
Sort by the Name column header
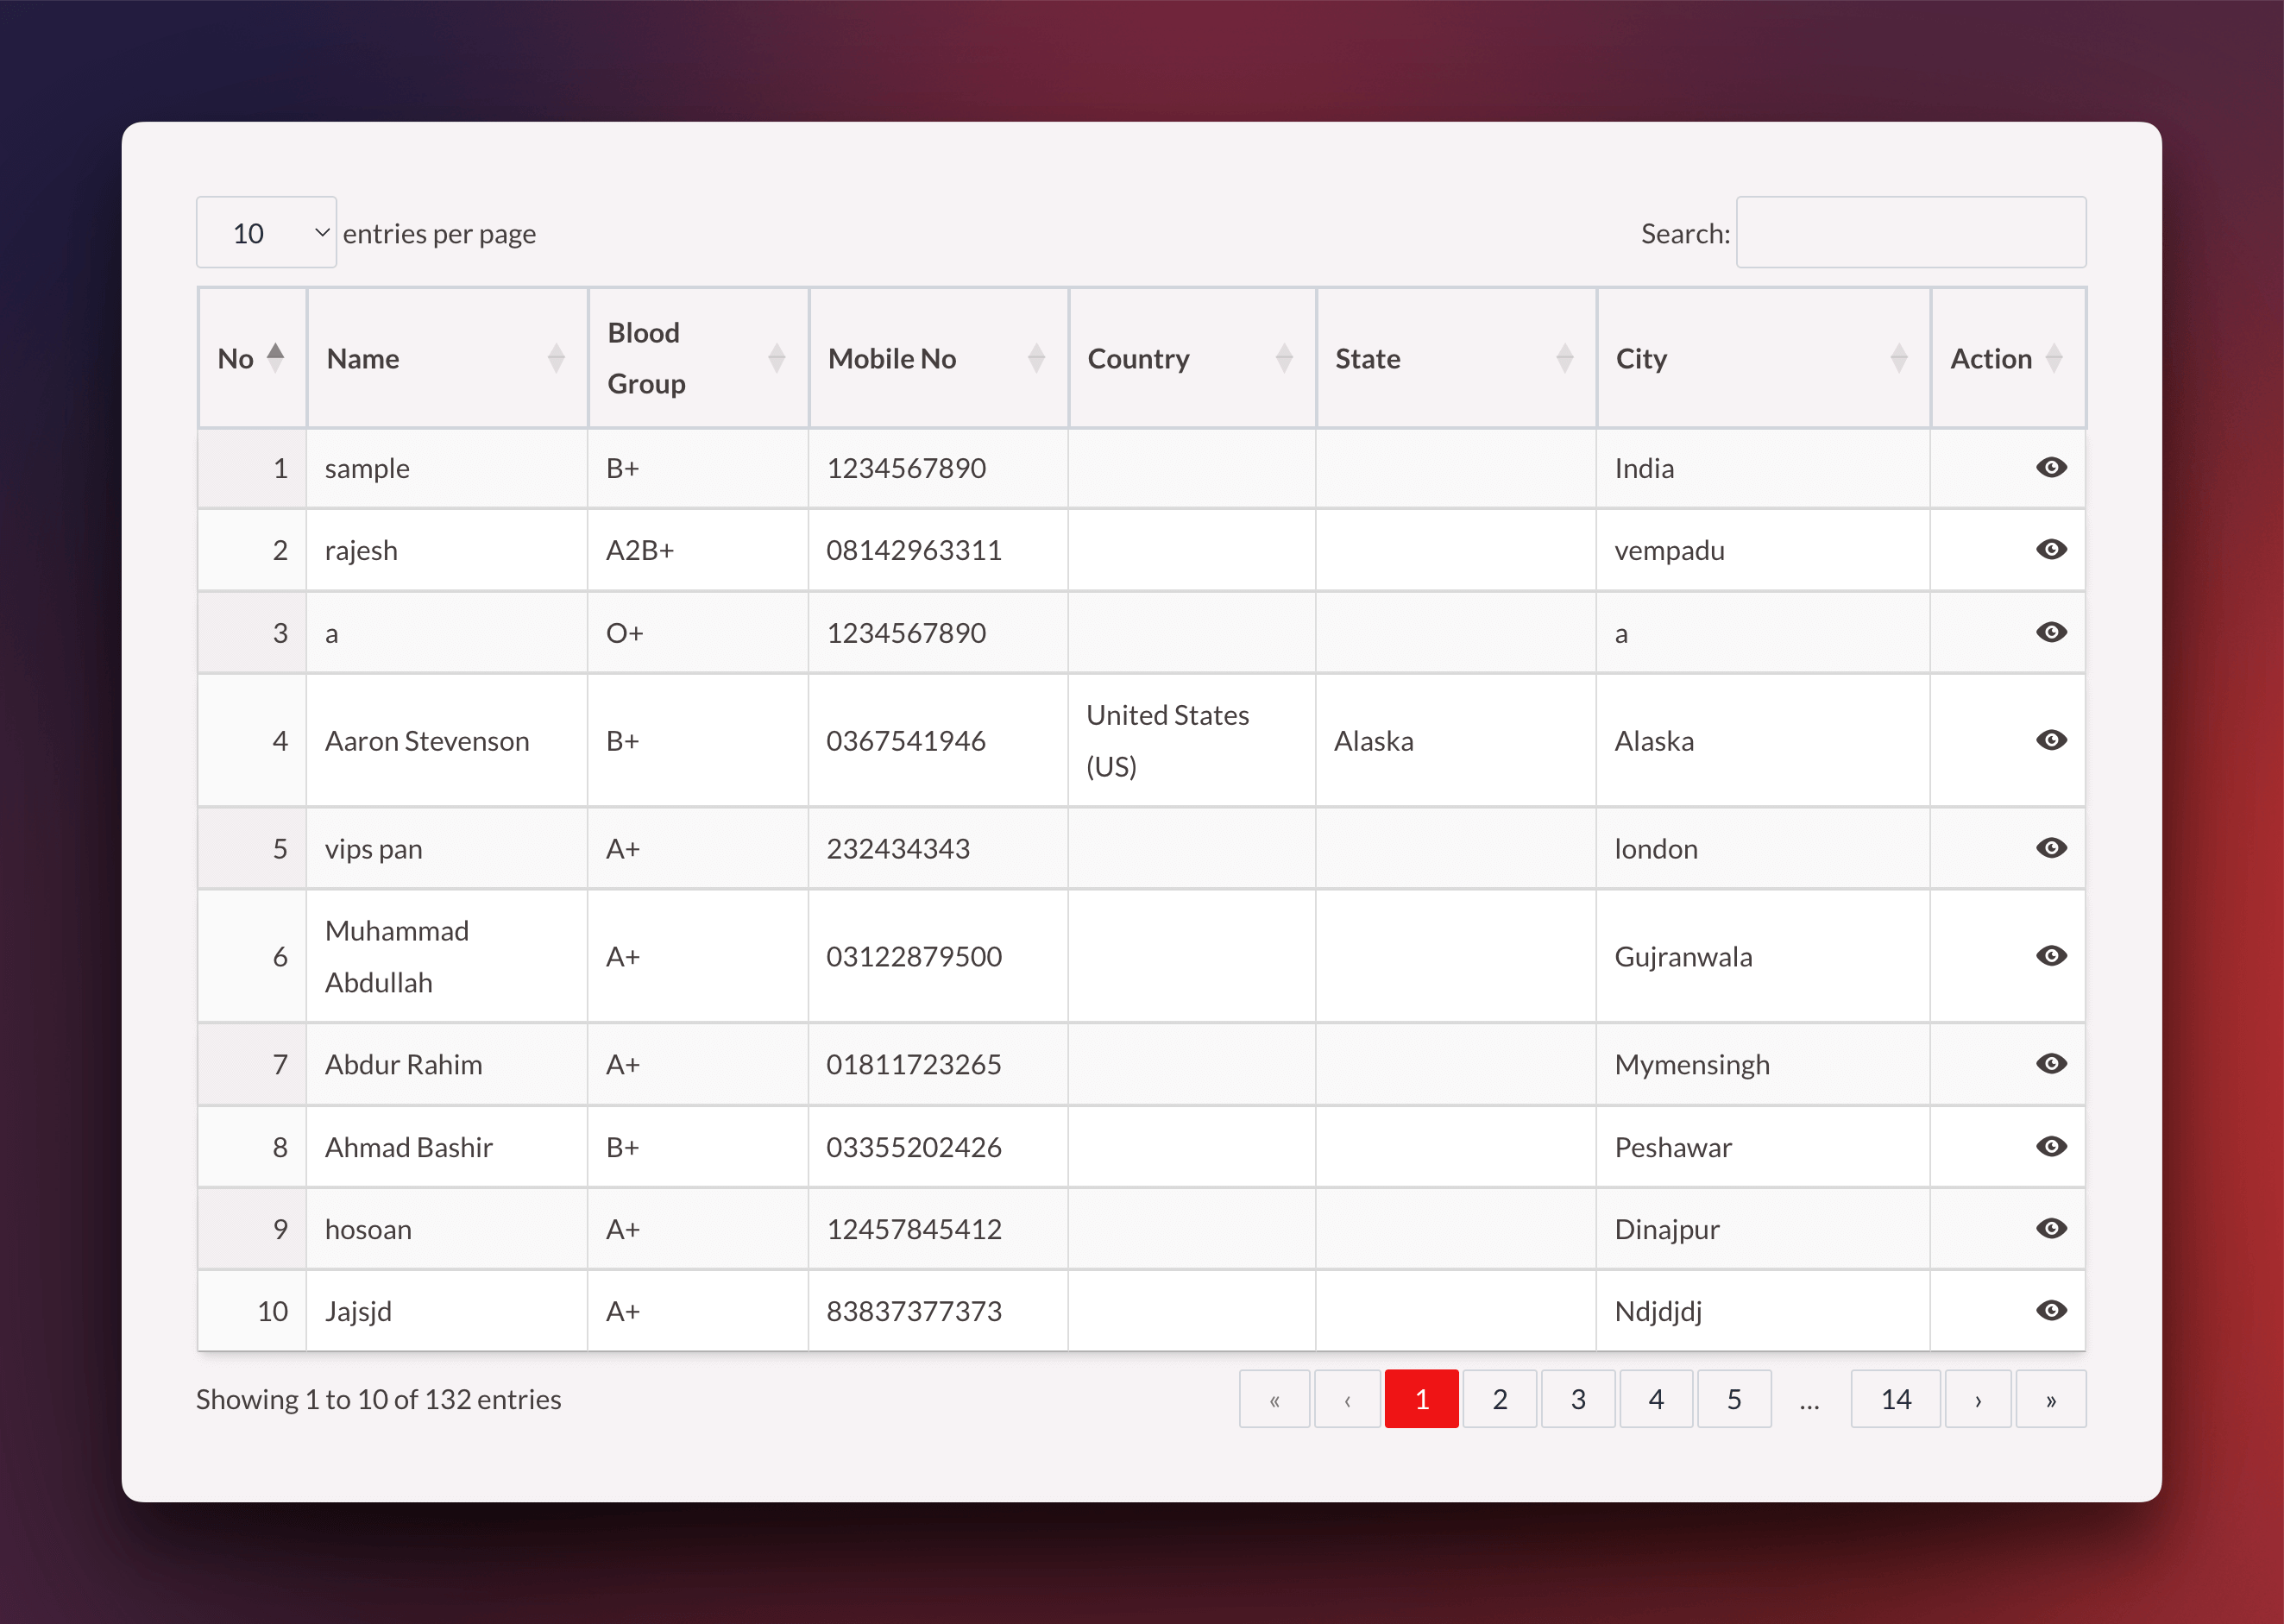click(446, 358)
